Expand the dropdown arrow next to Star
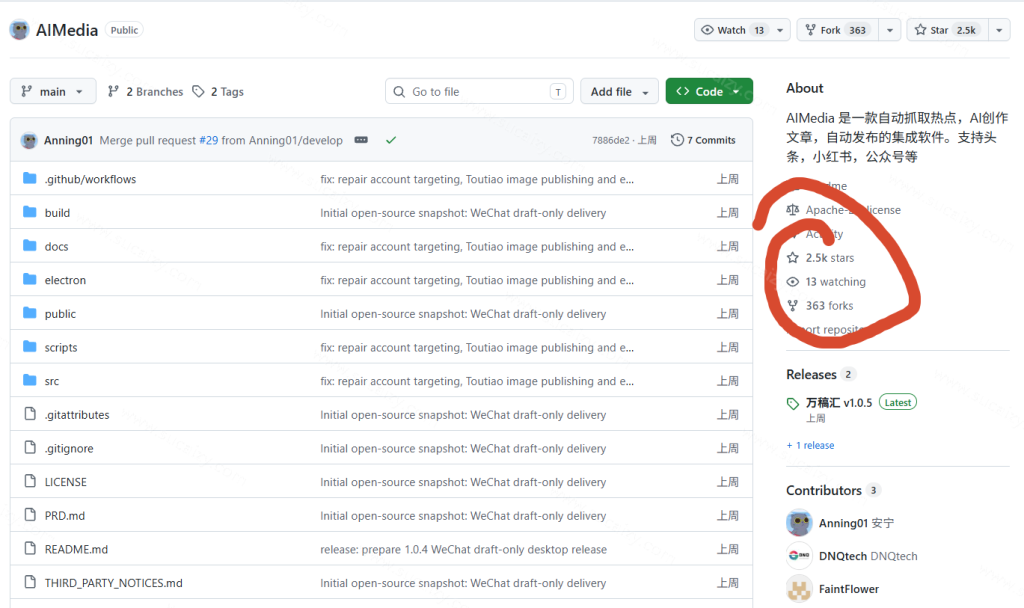 999,30
